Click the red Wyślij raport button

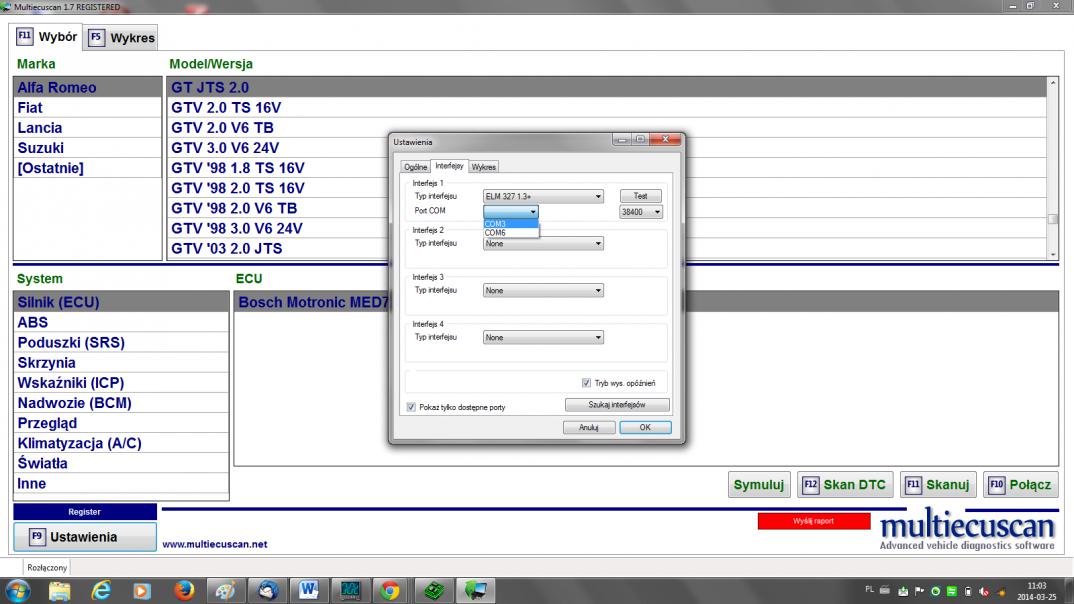coord(814,521)
